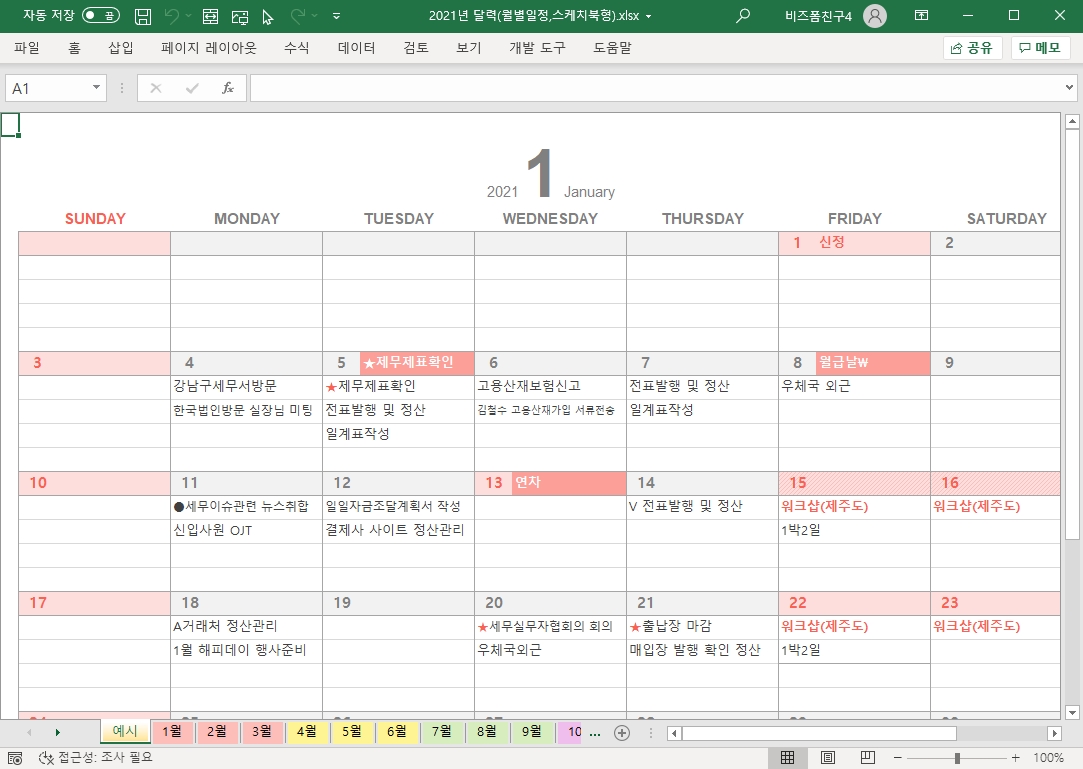Select the 1월 sheet tab
The image size is (1083, 769).
(x=172, y=731)
